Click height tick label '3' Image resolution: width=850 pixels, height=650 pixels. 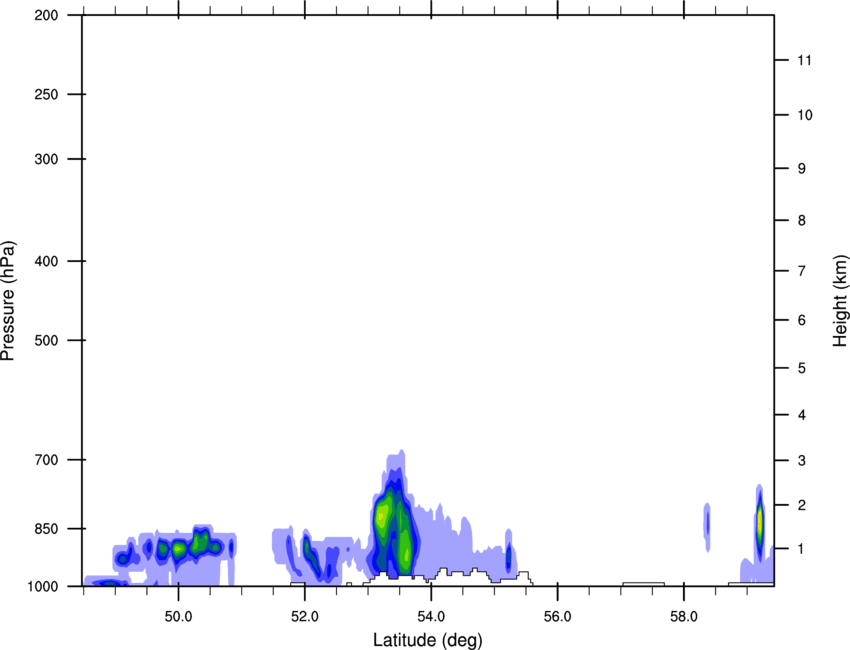pyautogui.click(x=802, y=461)
